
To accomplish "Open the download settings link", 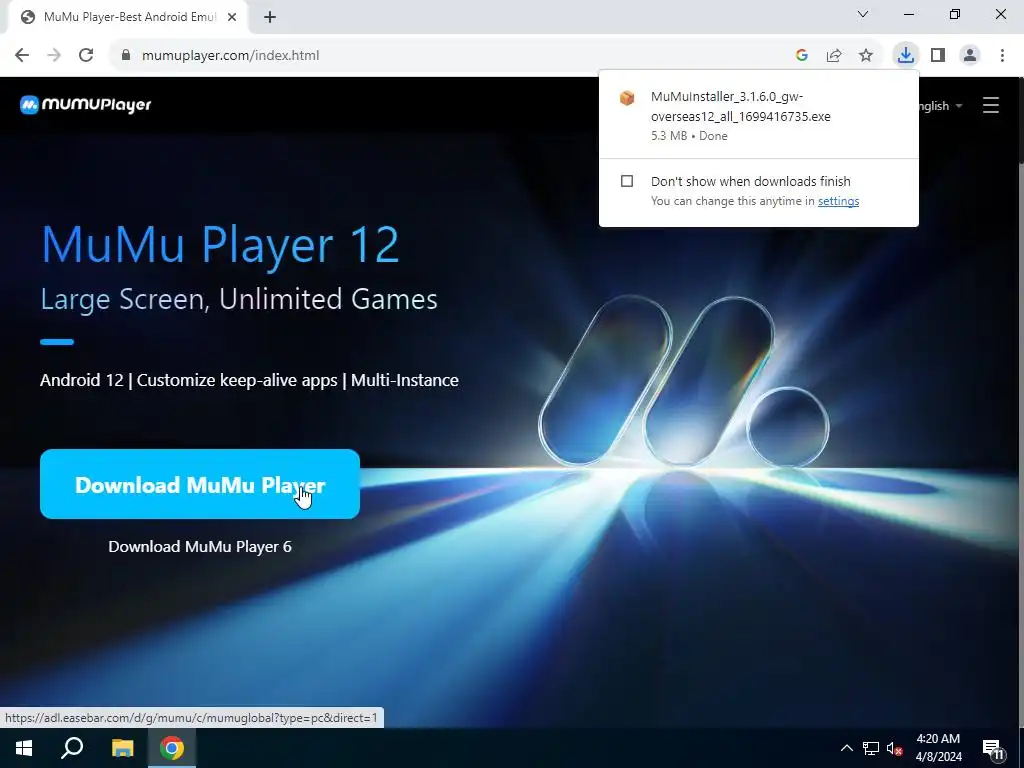I will pyautogui.click(x=838, y=201).
